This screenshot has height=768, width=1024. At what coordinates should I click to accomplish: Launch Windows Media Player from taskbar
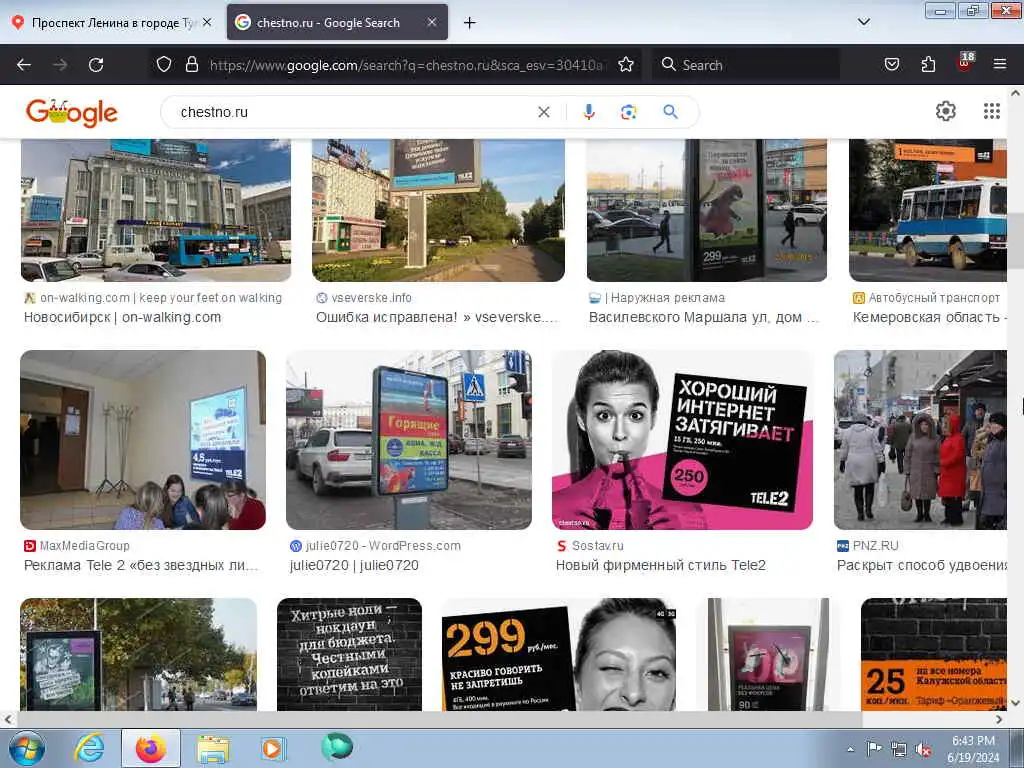click(x=272, y=748)
